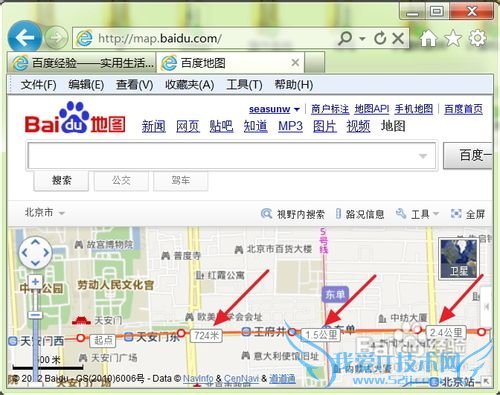Open the 知道 navigation link
This screenshot has width=500, height=395.
coord(255,126)
